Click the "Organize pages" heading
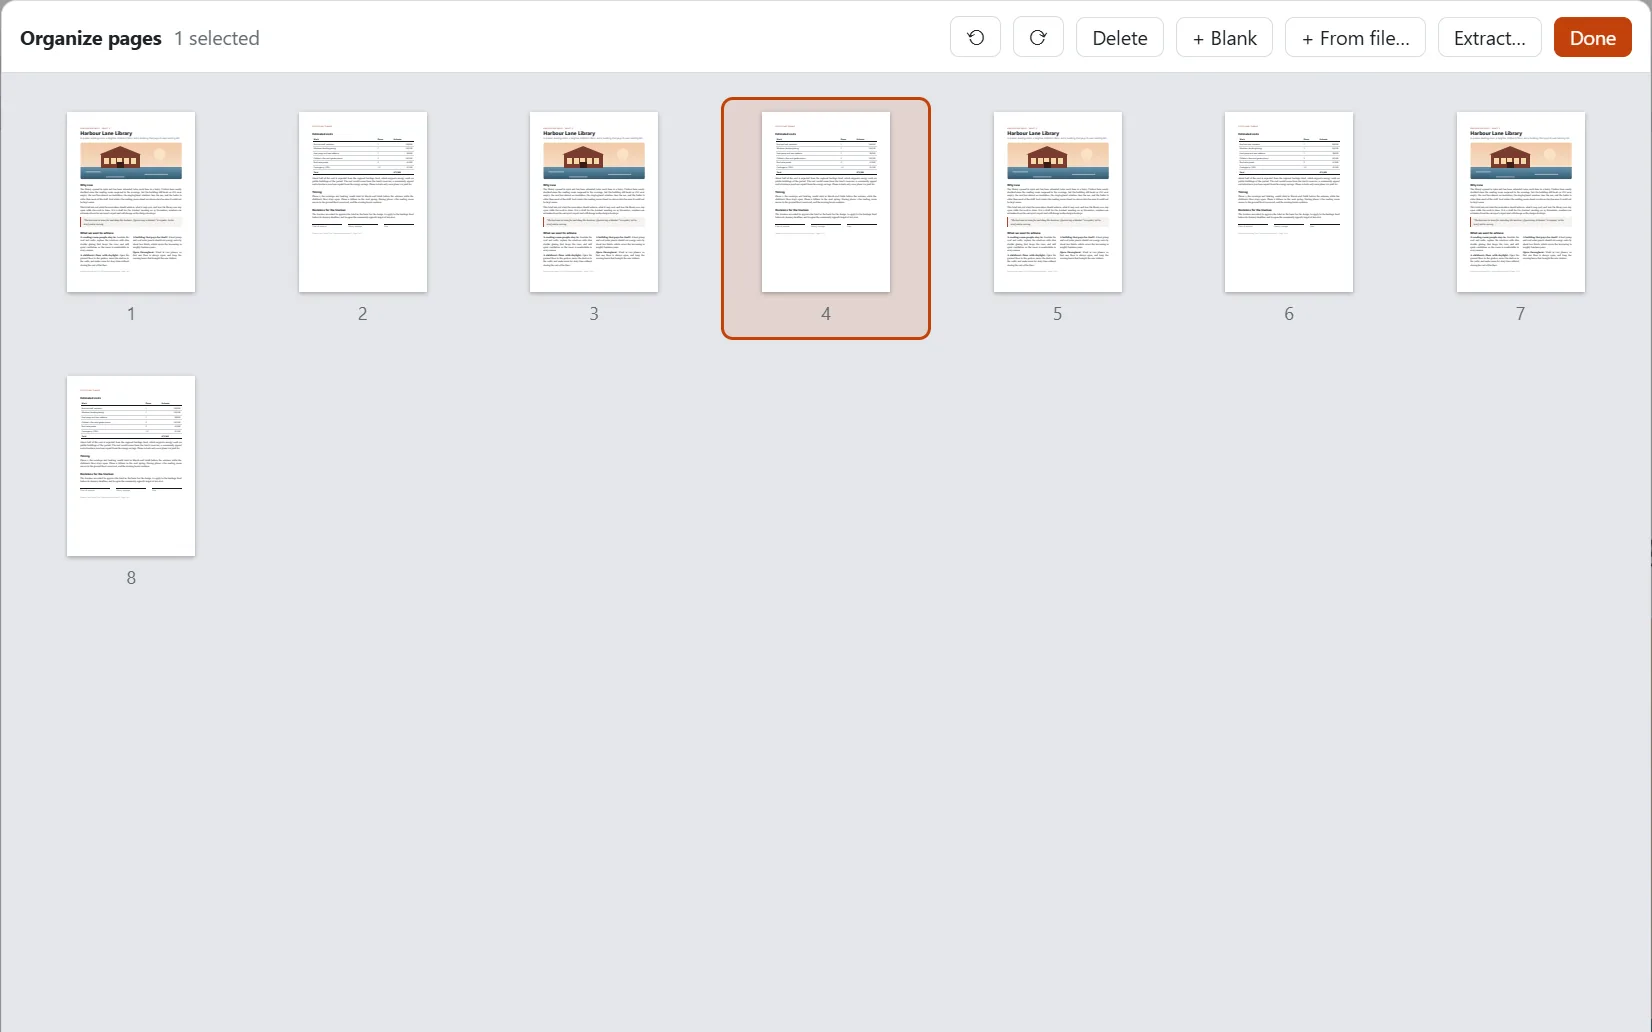The image size is (1652, 1032). pyautogui.click(x=91, y=38)
